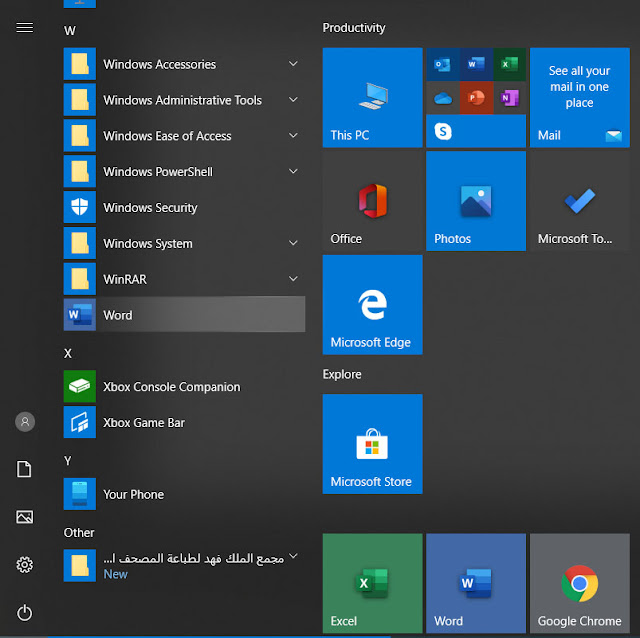Open Windows PowerShell folder label
This screenshot has width=640, height=638.
pos(158,172)
